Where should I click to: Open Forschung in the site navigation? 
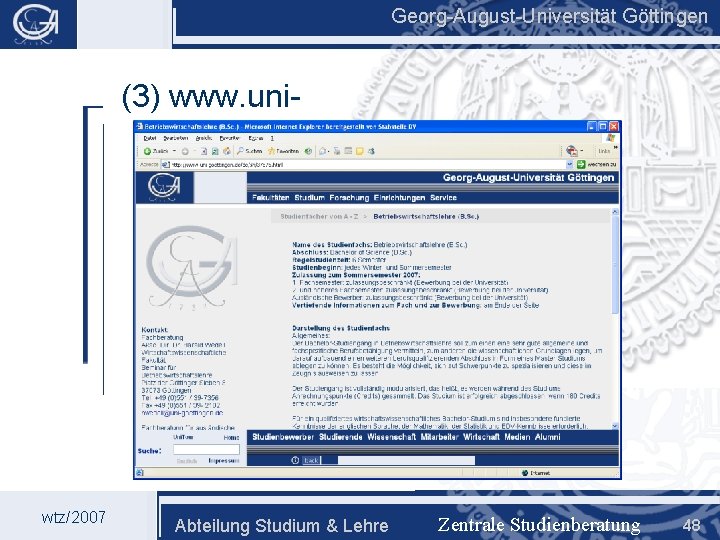(349, 198)
